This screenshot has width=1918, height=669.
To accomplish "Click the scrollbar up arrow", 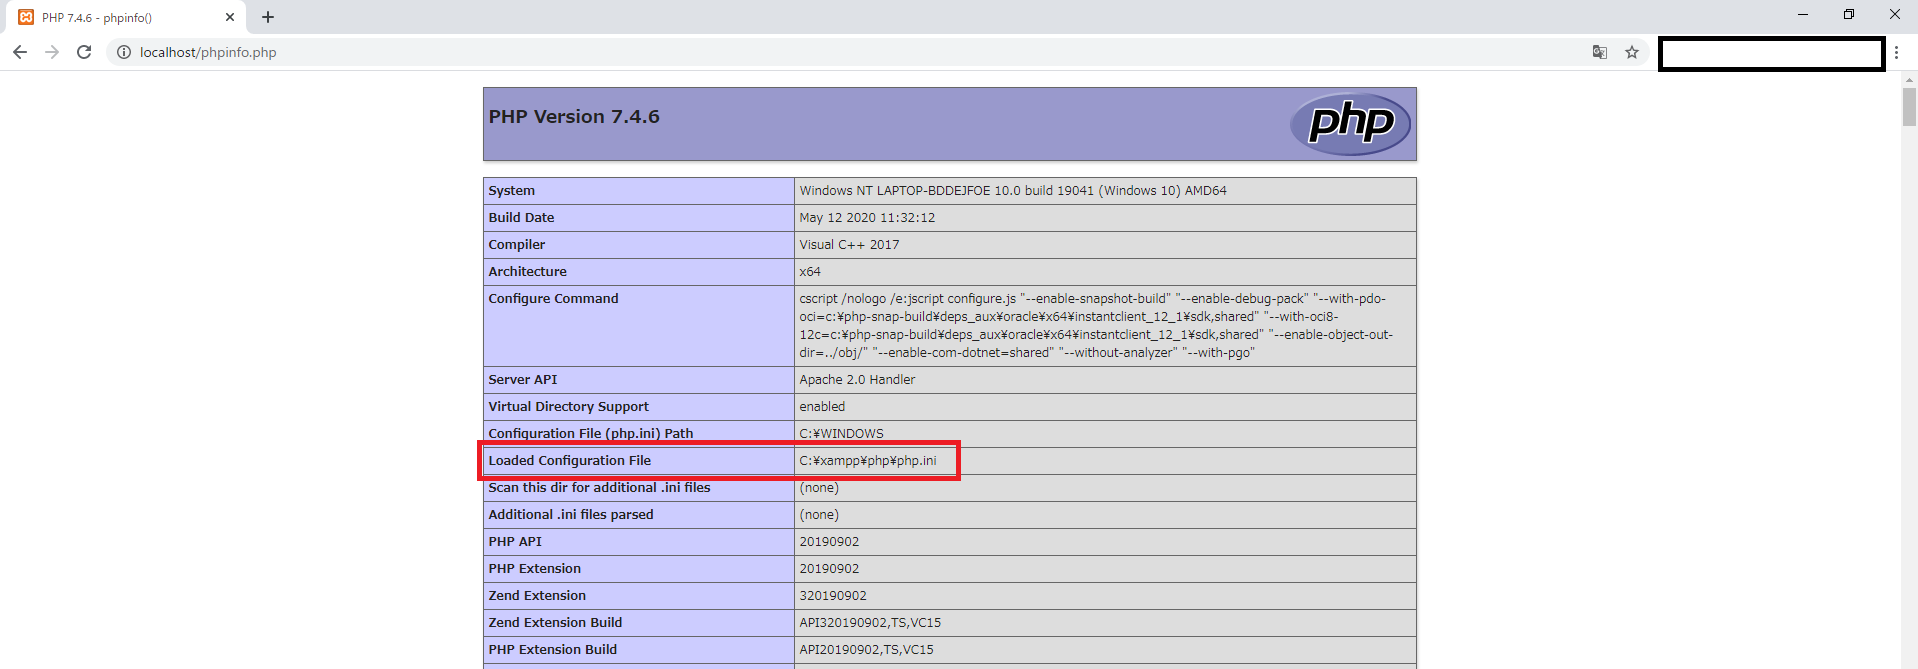I will tap(1910, 78).
